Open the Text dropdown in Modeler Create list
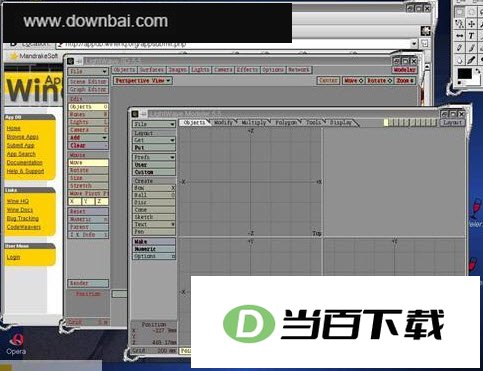 click(154, 224)
